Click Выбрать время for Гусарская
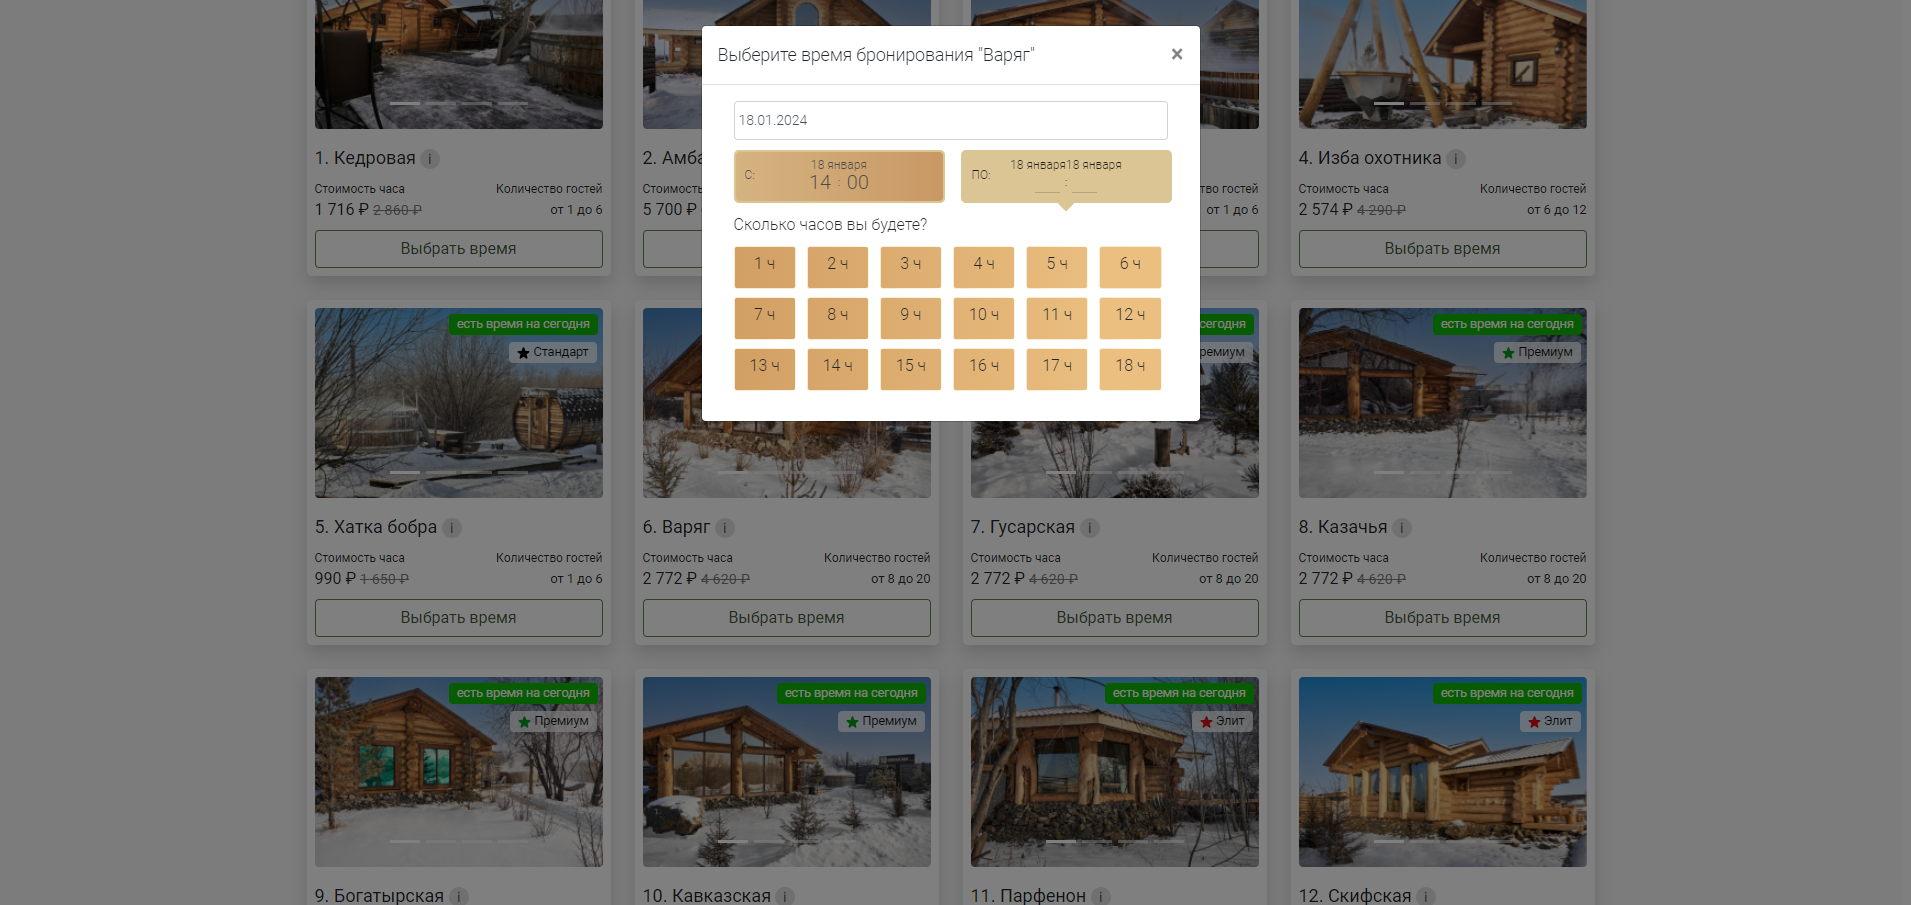 point(1114,618)
